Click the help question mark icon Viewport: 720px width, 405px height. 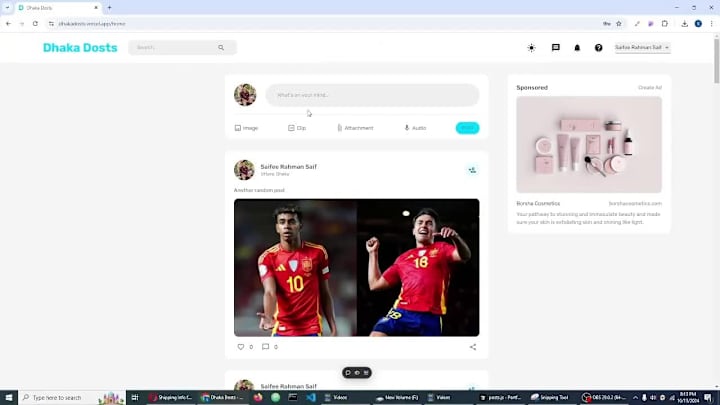coord(598,48)
